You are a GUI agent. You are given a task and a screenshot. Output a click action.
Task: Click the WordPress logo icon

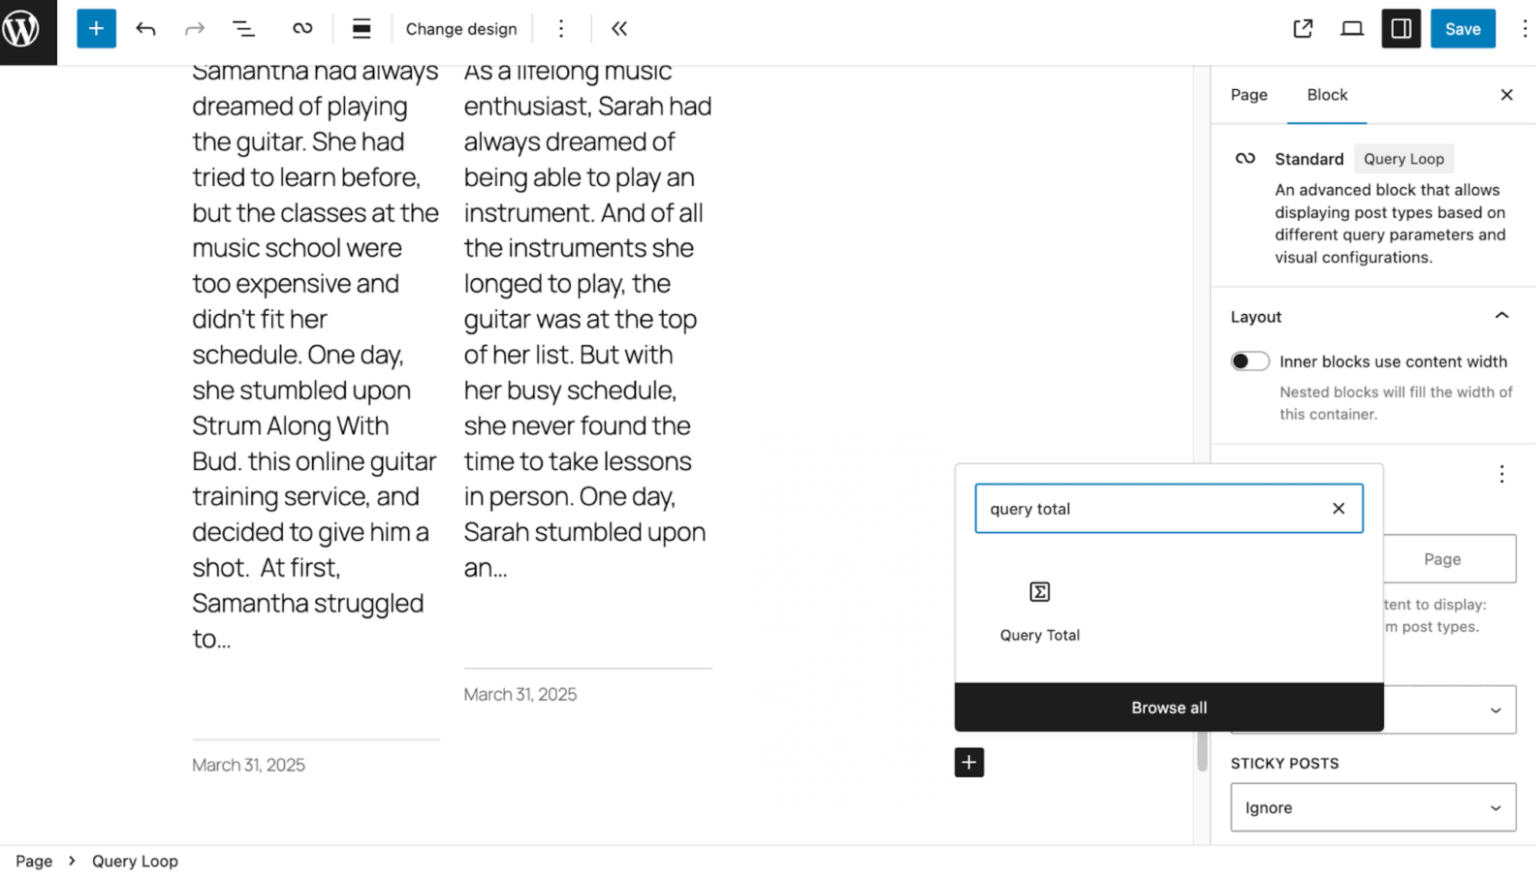(x=22, y=29)
